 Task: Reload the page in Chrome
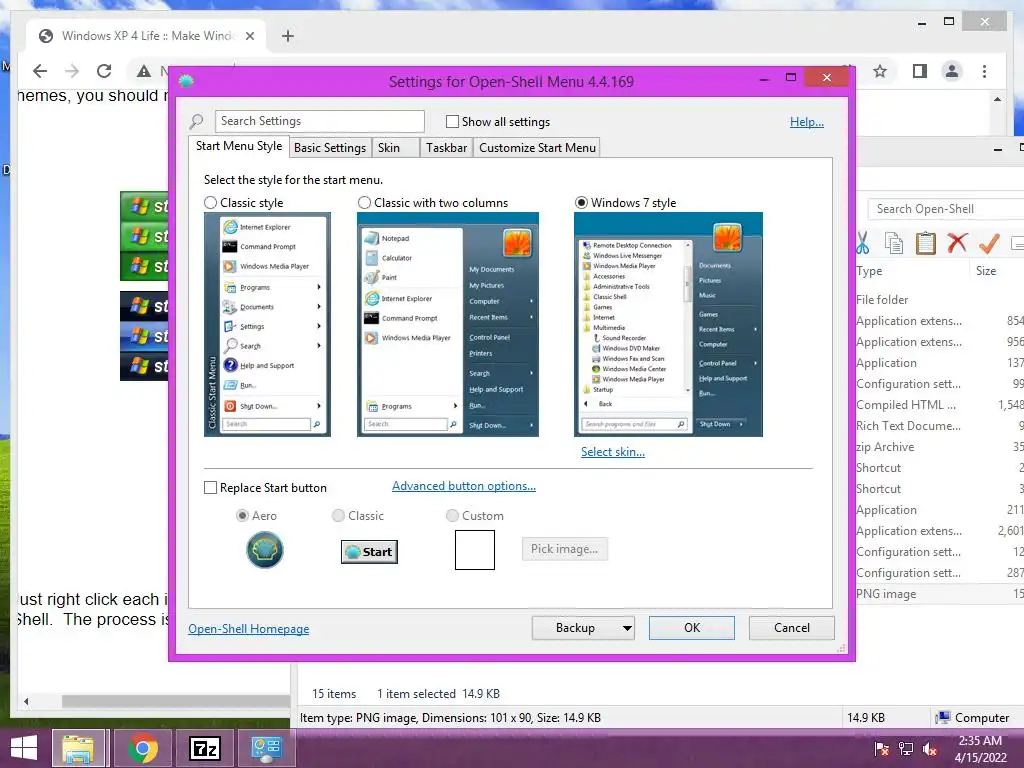coord(104,71)
